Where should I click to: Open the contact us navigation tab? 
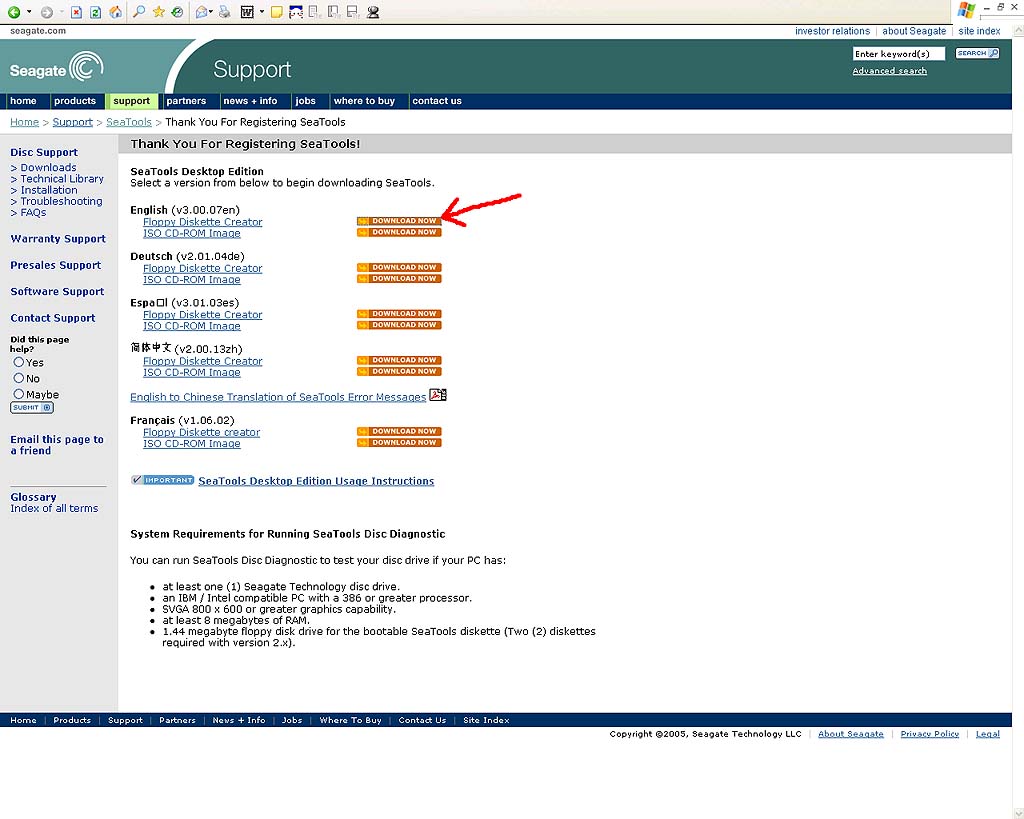[437, 101]
